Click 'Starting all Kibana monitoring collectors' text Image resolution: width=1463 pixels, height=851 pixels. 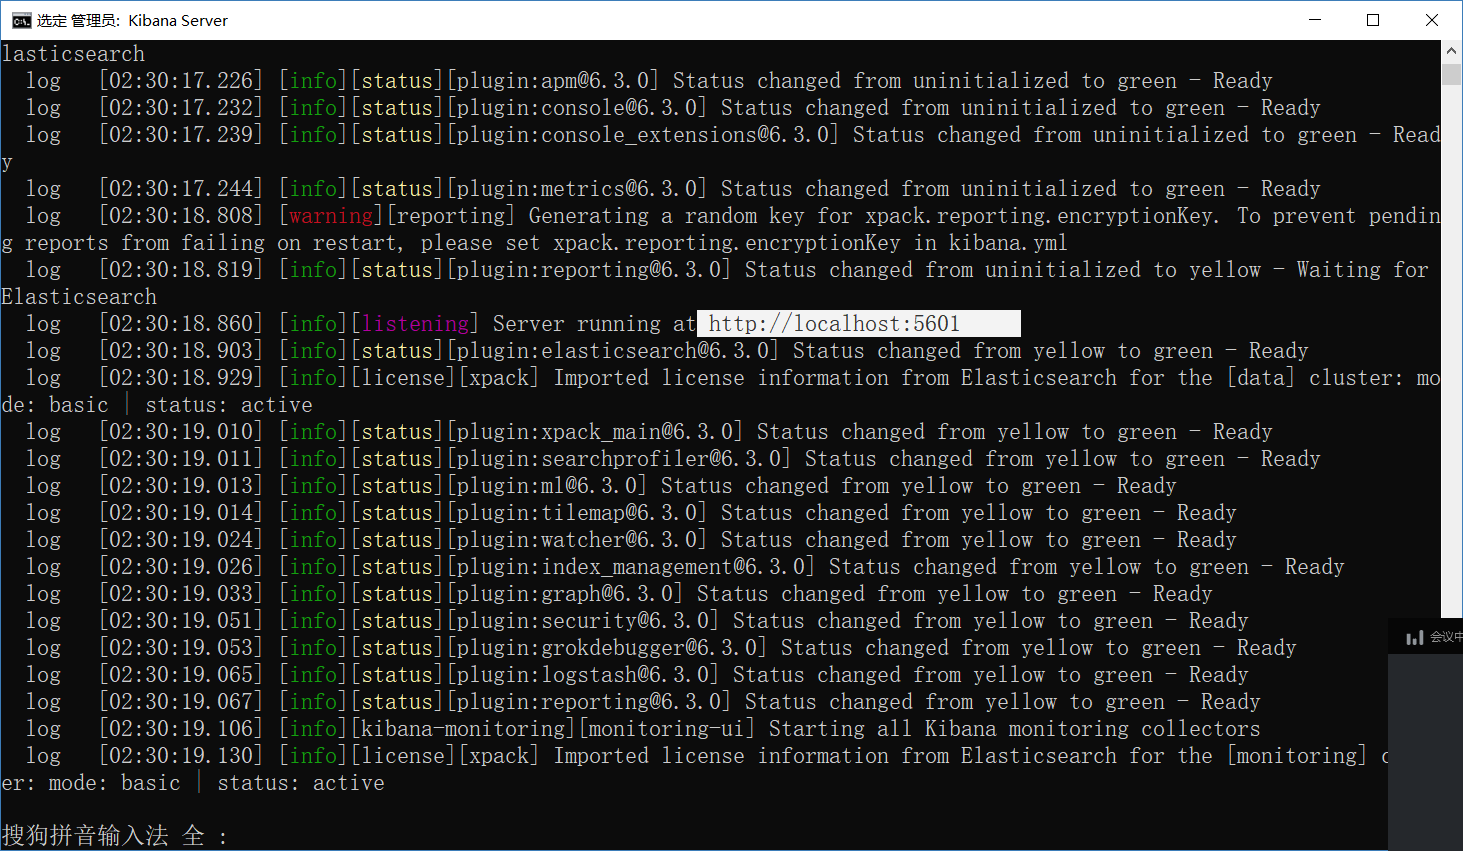click(x=1014, y=729)
